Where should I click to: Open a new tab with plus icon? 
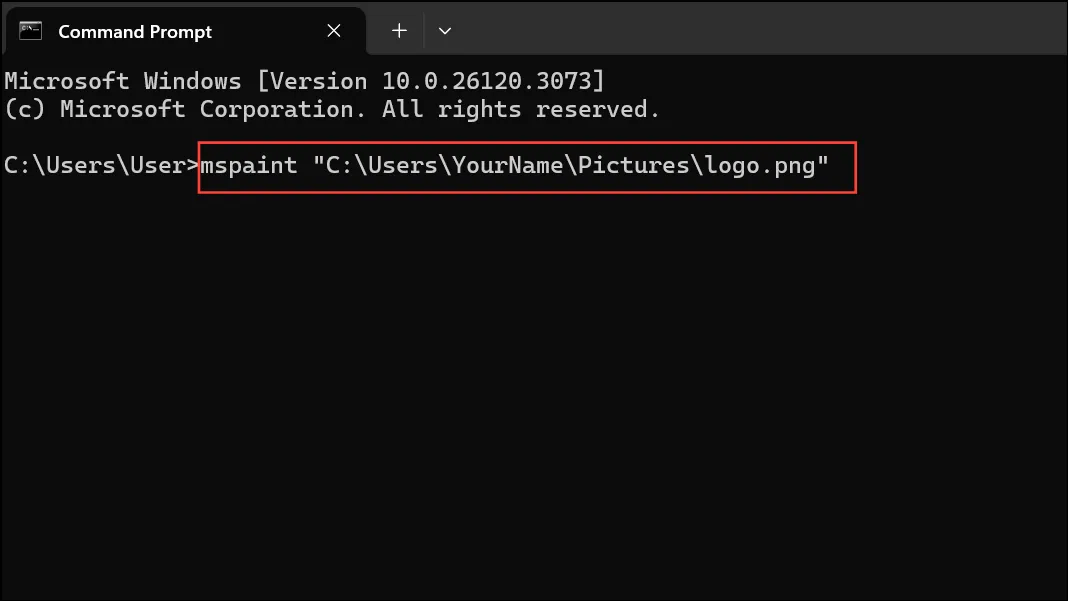[x=399, y=31]
